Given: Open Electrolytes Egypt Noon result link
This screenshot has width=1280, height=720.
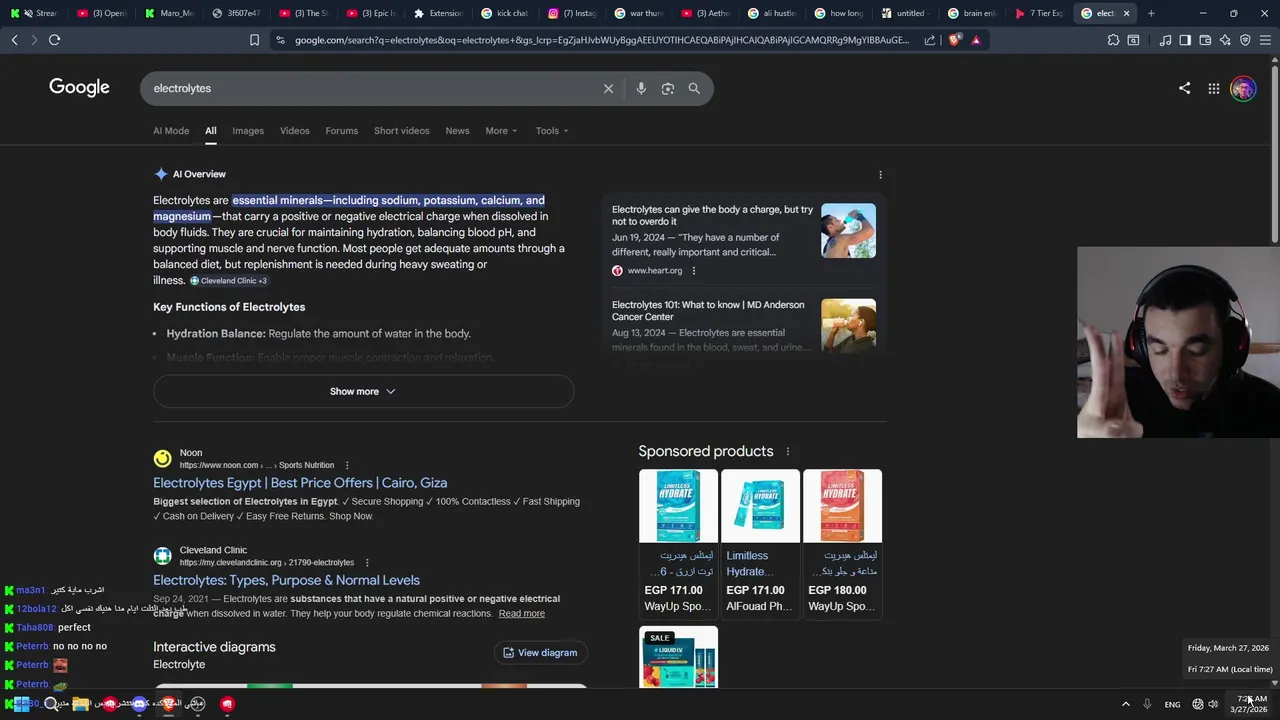Looking at the screenshot, I should pyautogui.click(x=300, y=483).
